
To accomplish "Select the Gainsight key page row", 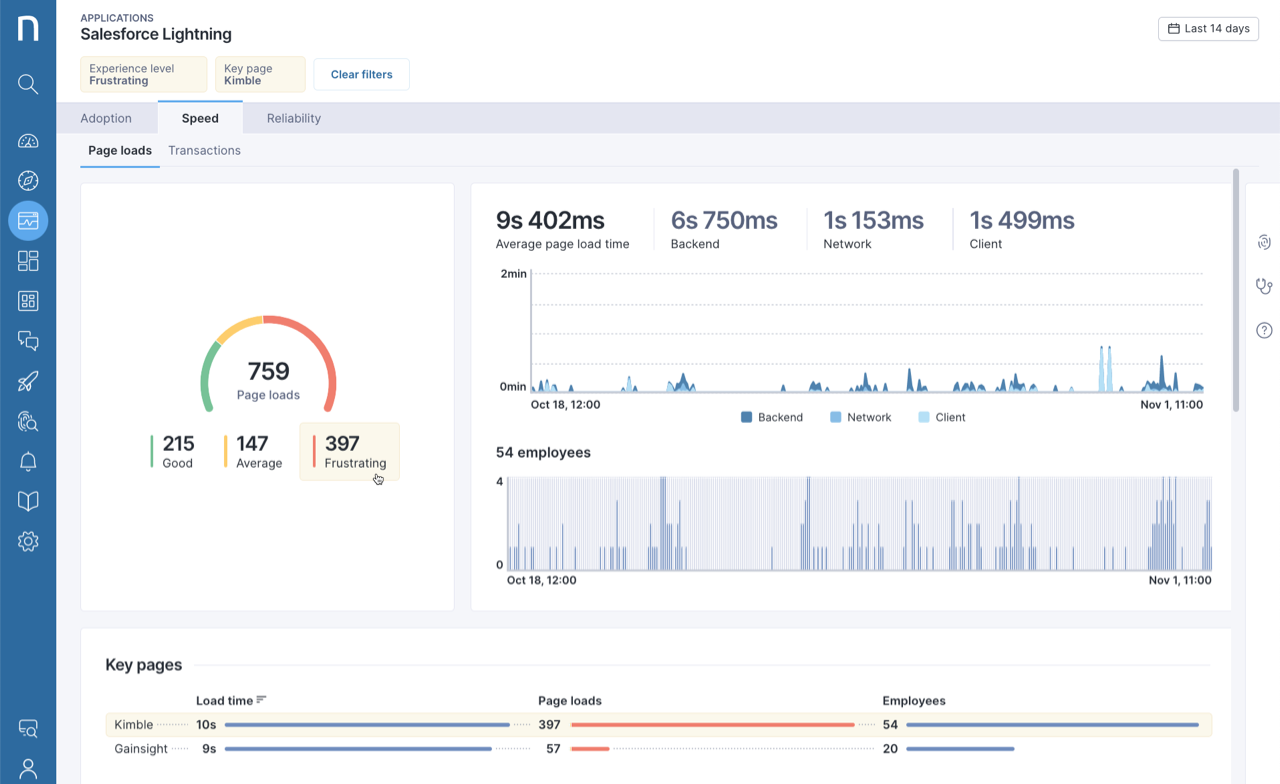I will click(x=659, y=748).
